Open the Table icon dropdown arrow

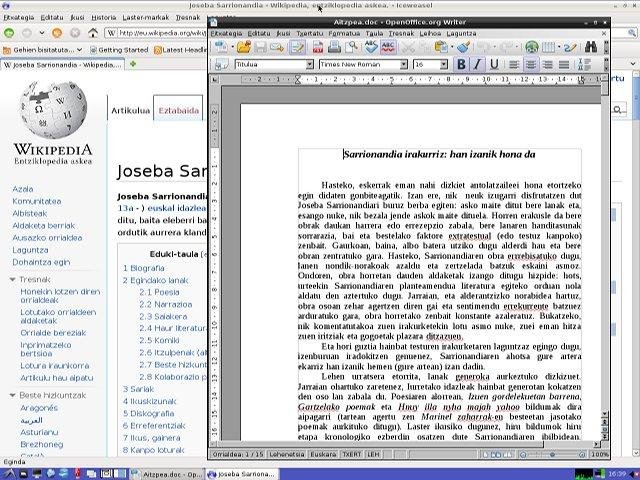click(x=559, y=47)
